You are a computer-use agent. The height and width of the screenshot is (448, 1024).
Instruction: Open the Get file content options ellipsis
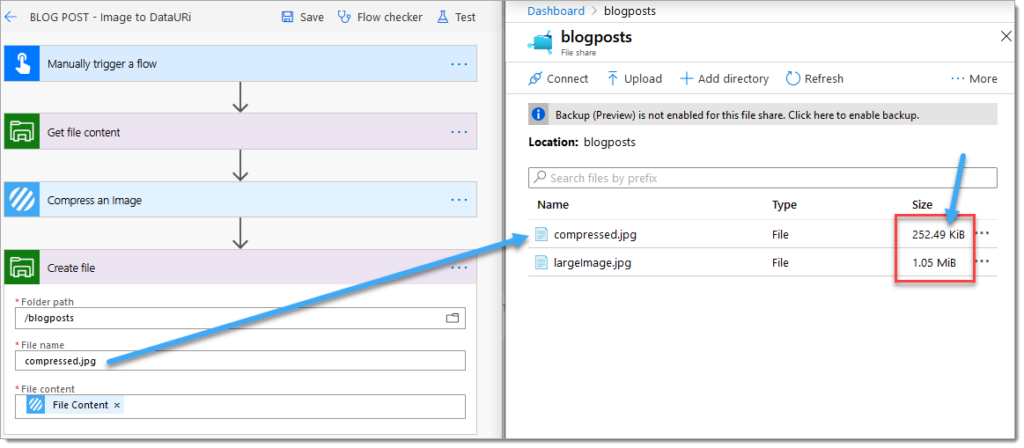click(459, 133)
